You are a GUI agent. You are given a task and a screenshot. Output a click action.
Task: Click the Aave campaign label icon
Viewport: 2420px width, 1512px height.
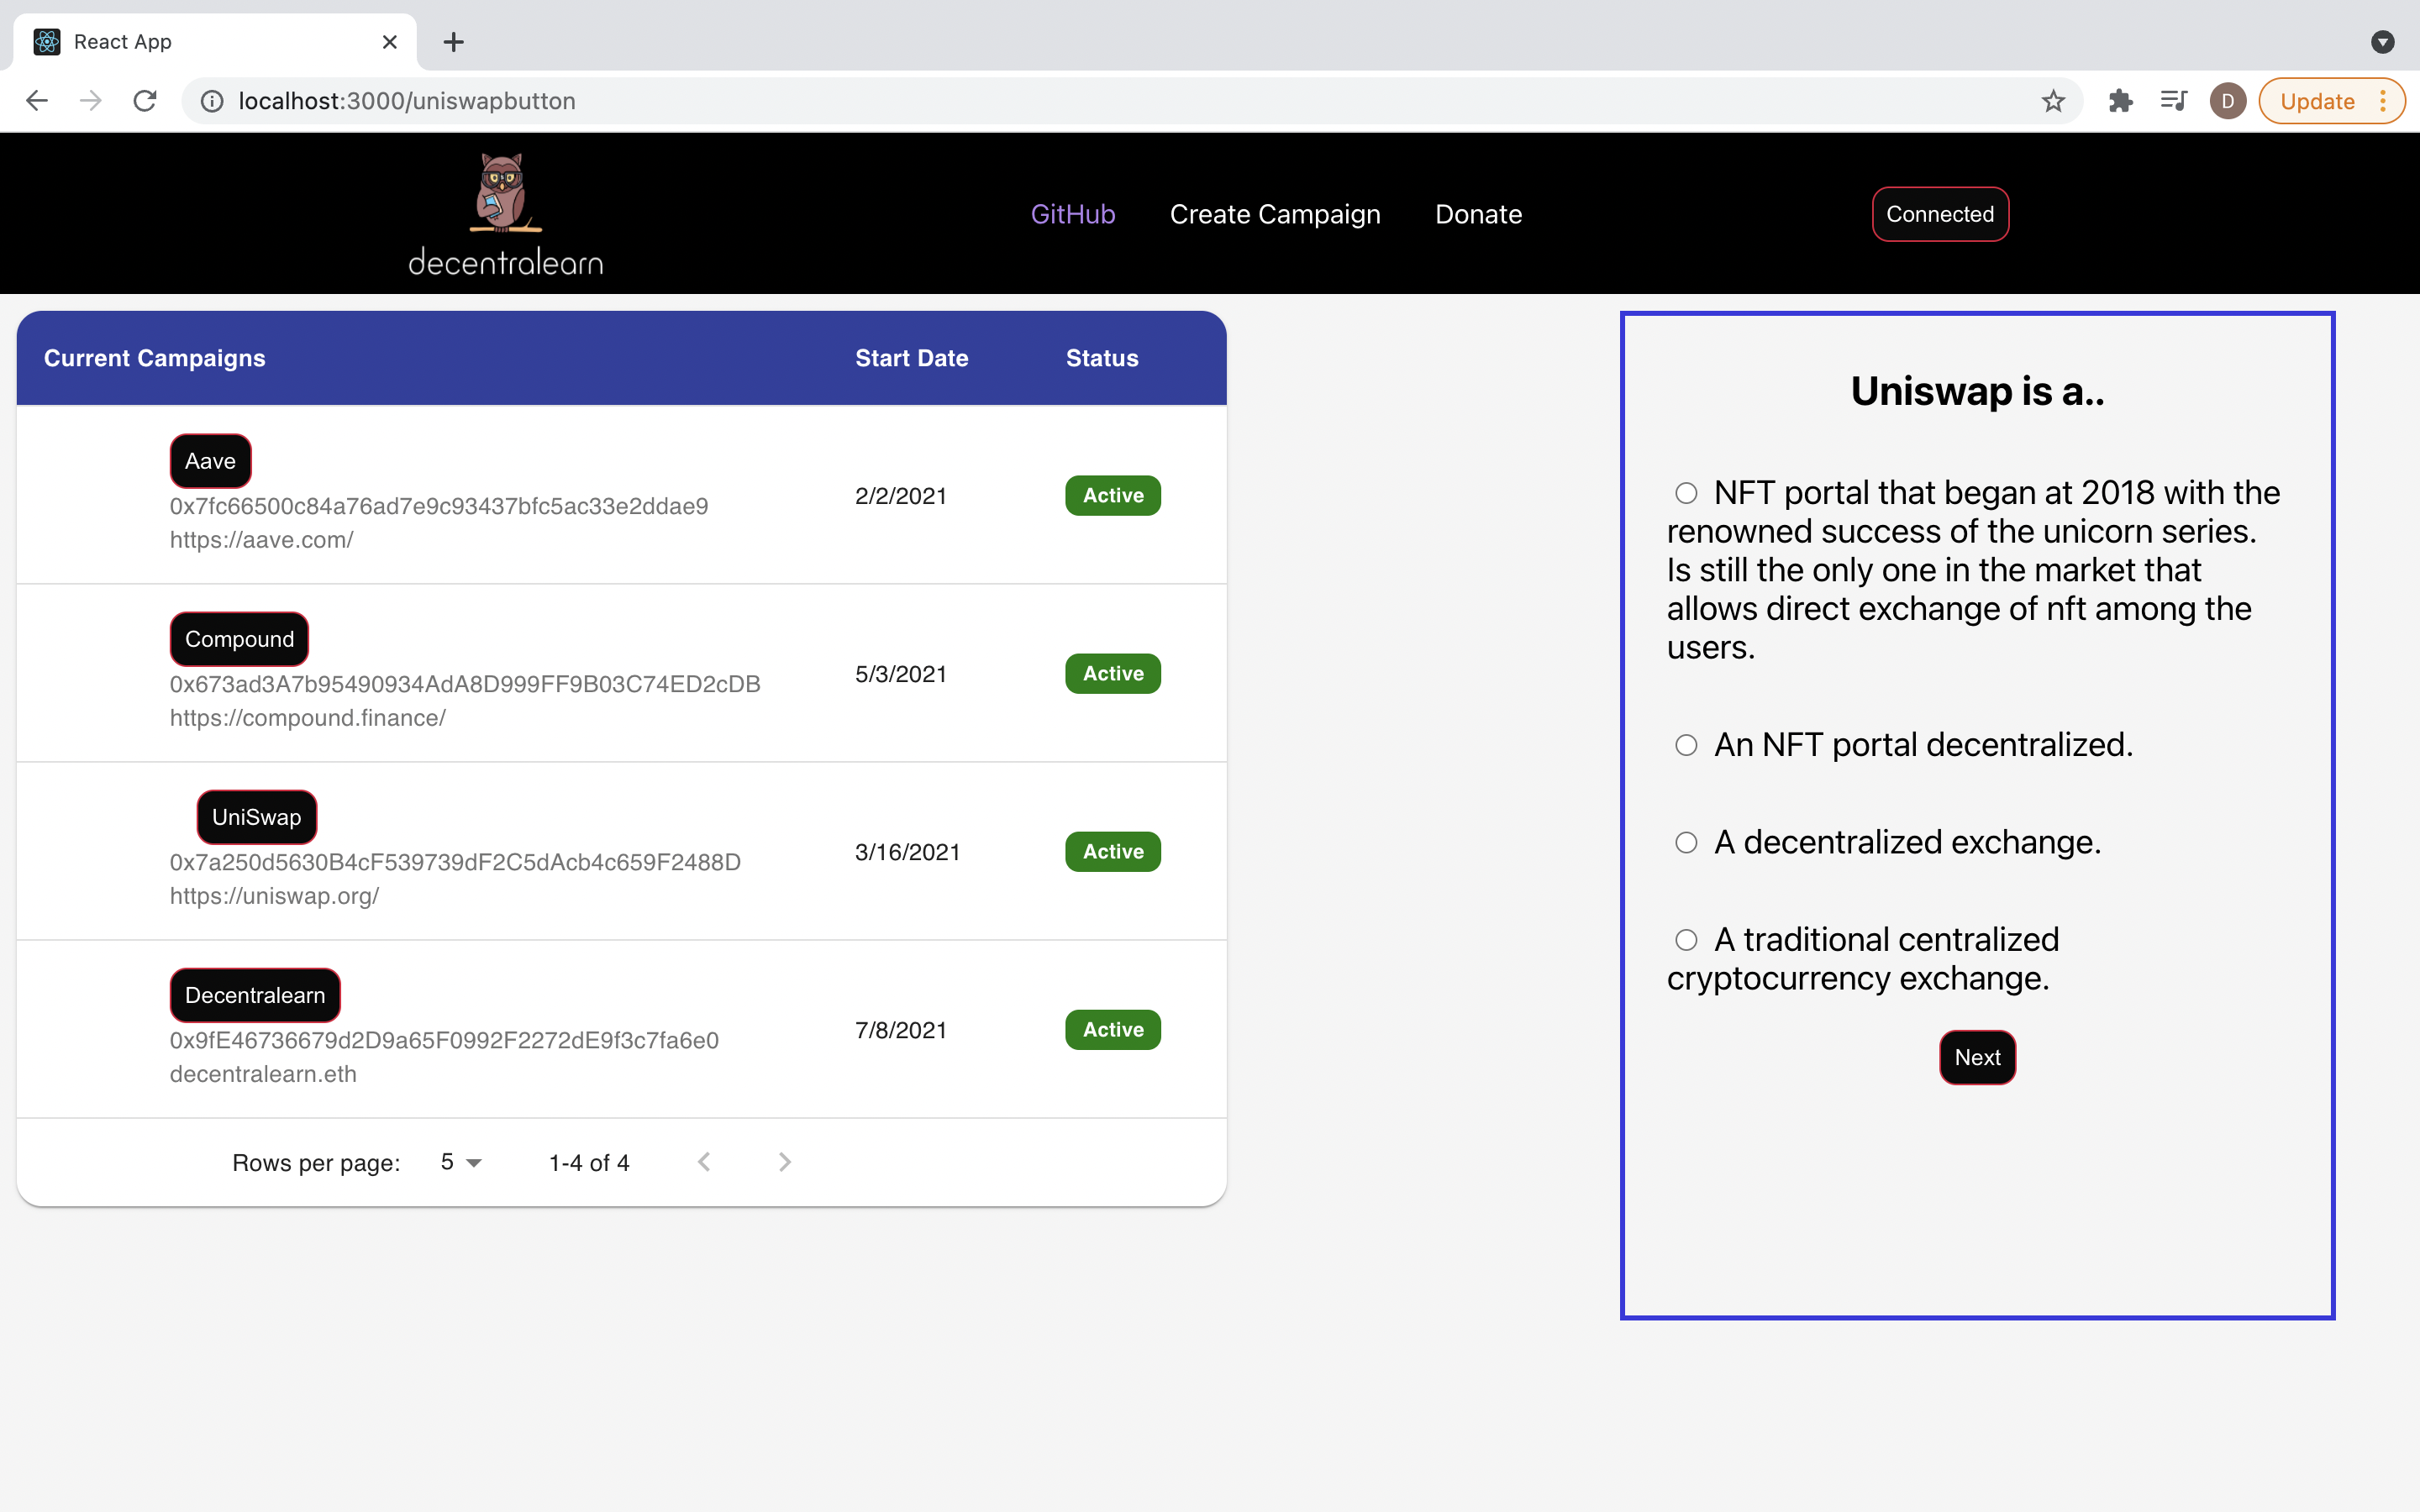209,459
